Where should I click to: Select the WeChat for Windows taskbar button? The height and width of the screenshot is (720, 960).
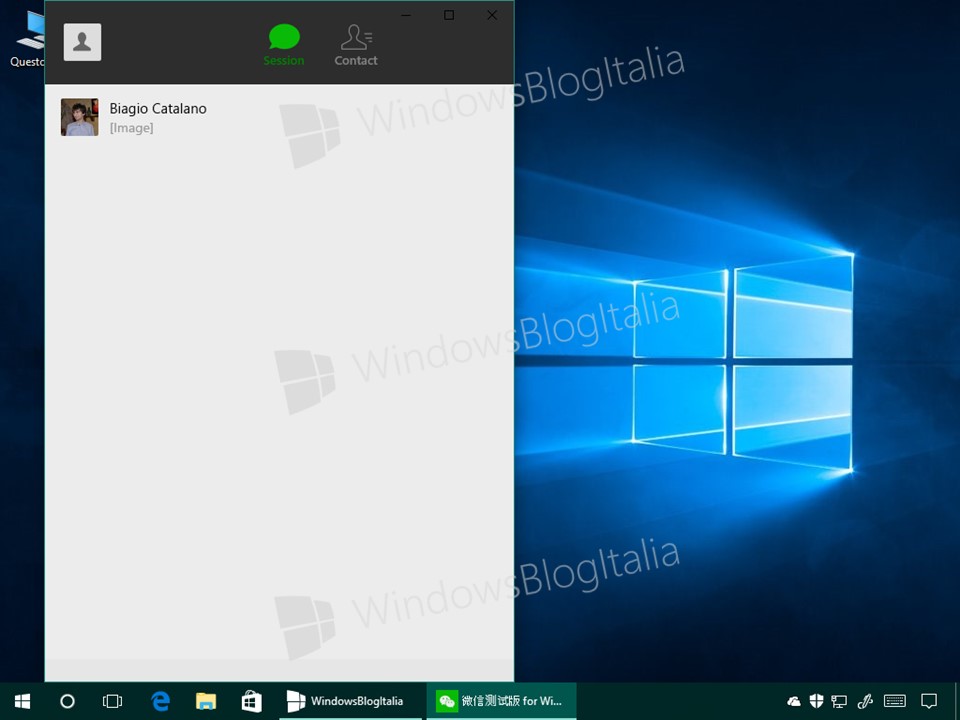501,701
